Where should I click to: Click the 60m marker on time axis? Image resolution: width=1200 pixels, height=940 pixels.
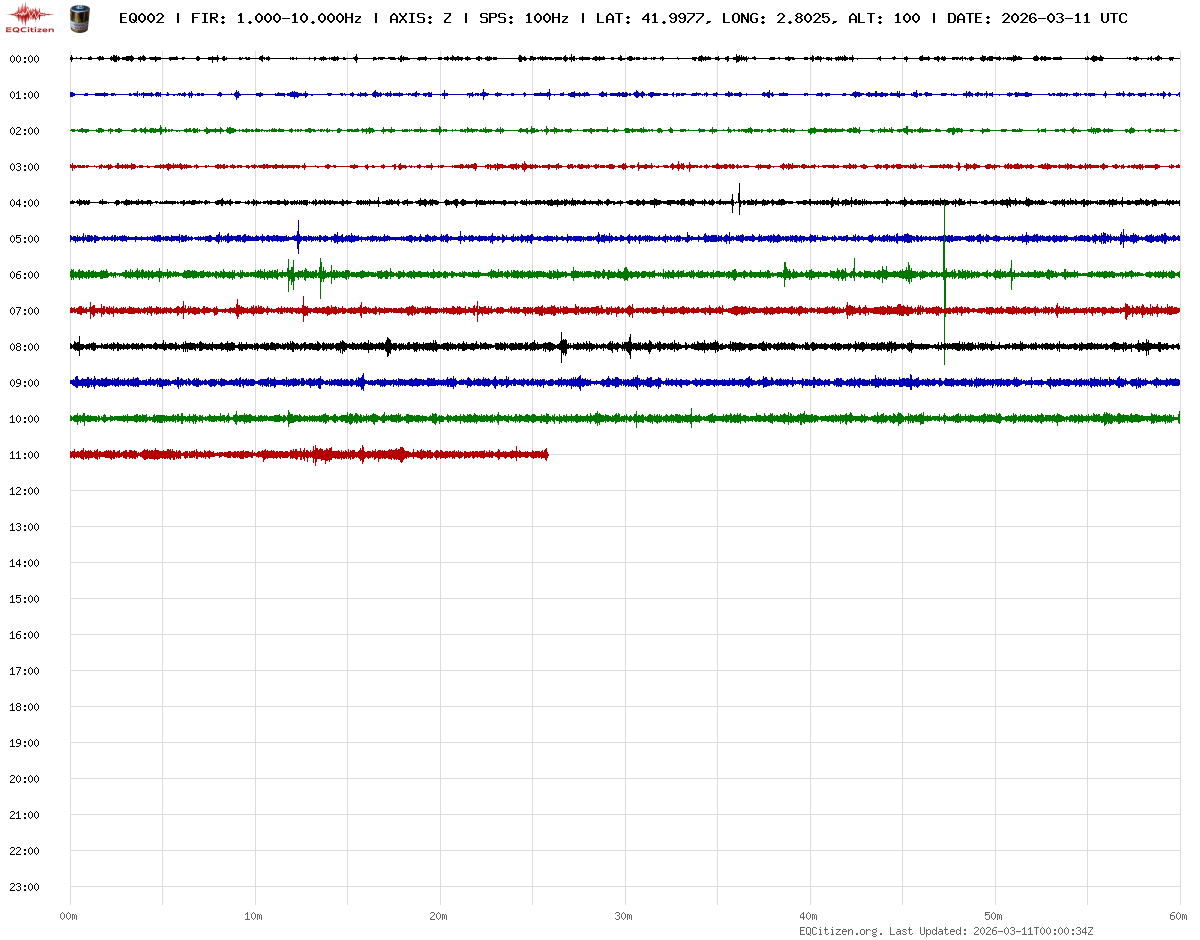(1179, 916)
